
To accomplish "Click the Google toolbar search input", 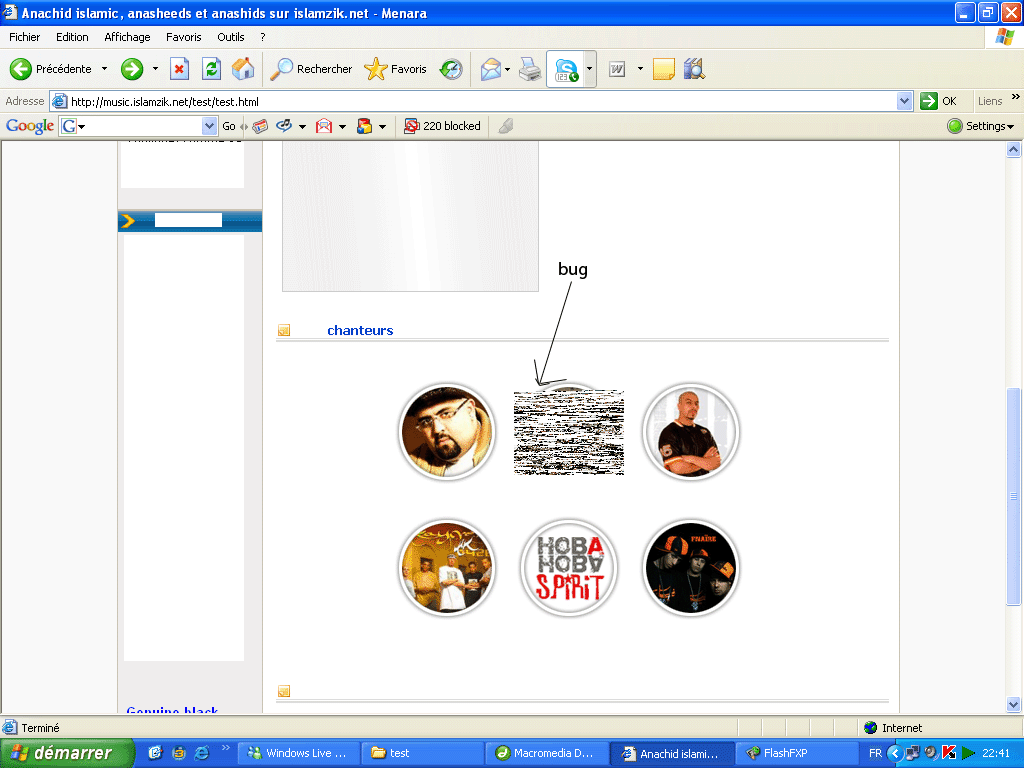I will [x=138, y=125].
